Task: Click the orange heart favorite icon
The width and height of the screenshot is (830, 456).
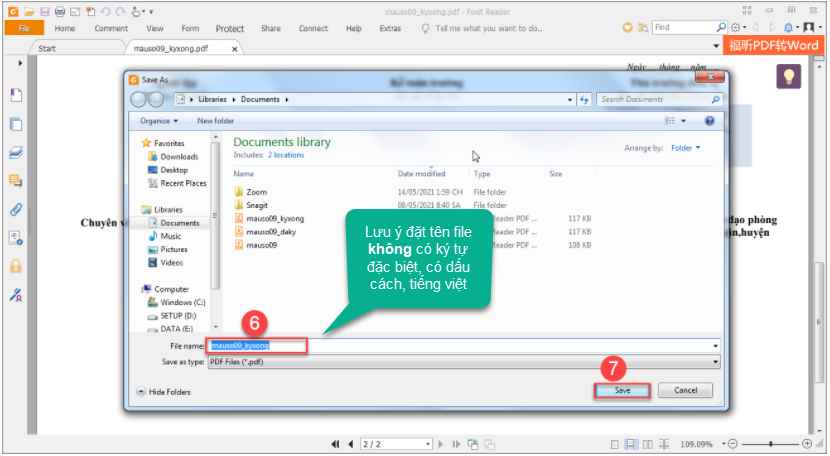Action: tap(627, 28)
